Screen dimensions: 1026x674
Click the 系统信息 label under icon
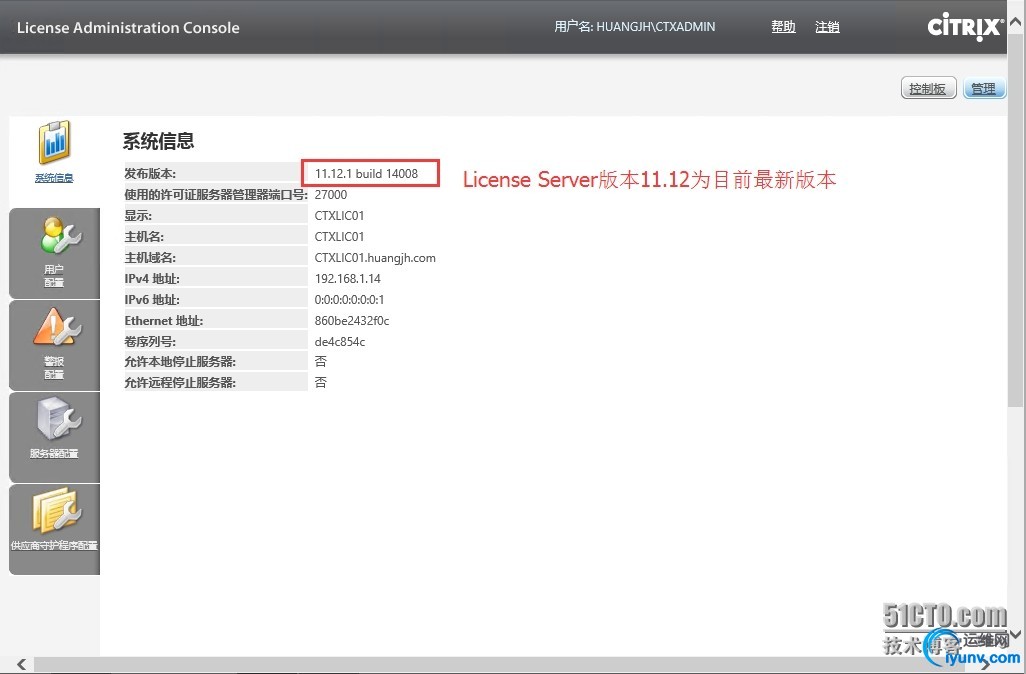[54, 178]
